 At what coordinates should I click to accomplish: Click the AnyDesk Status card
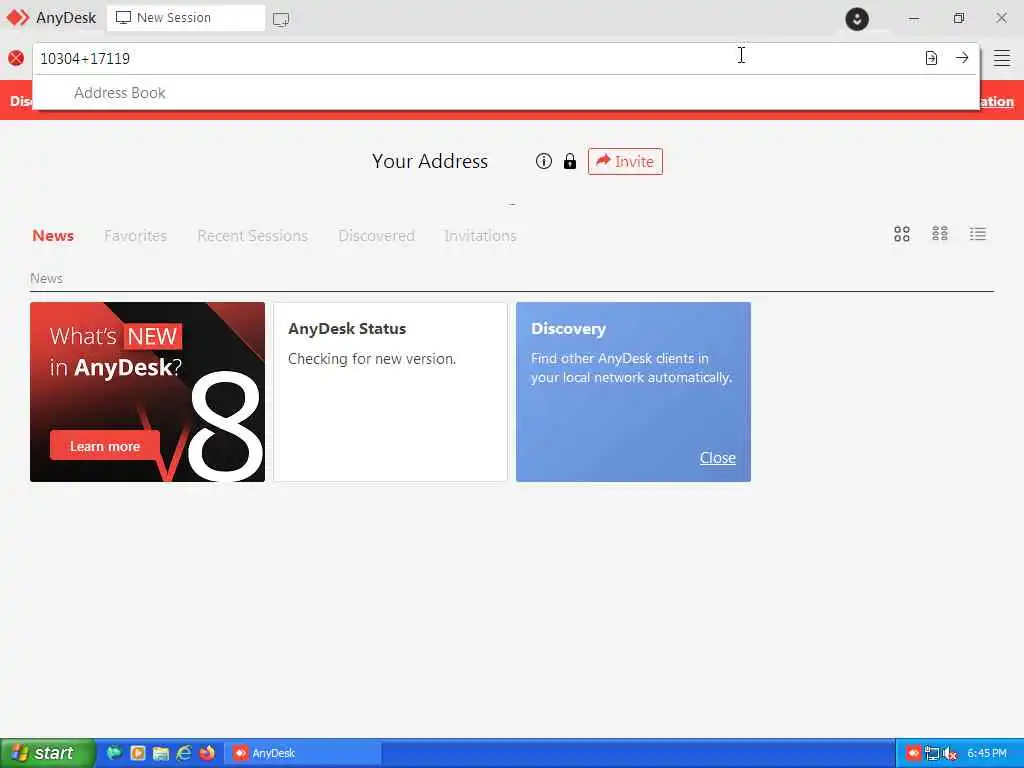click(390, 392)
